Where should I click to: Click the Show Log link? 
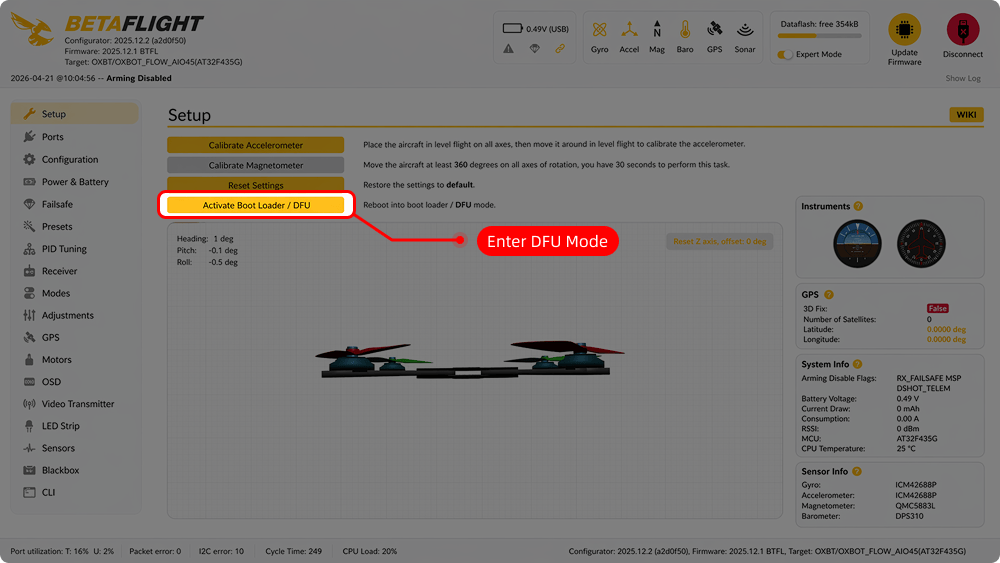pos(963,78)
